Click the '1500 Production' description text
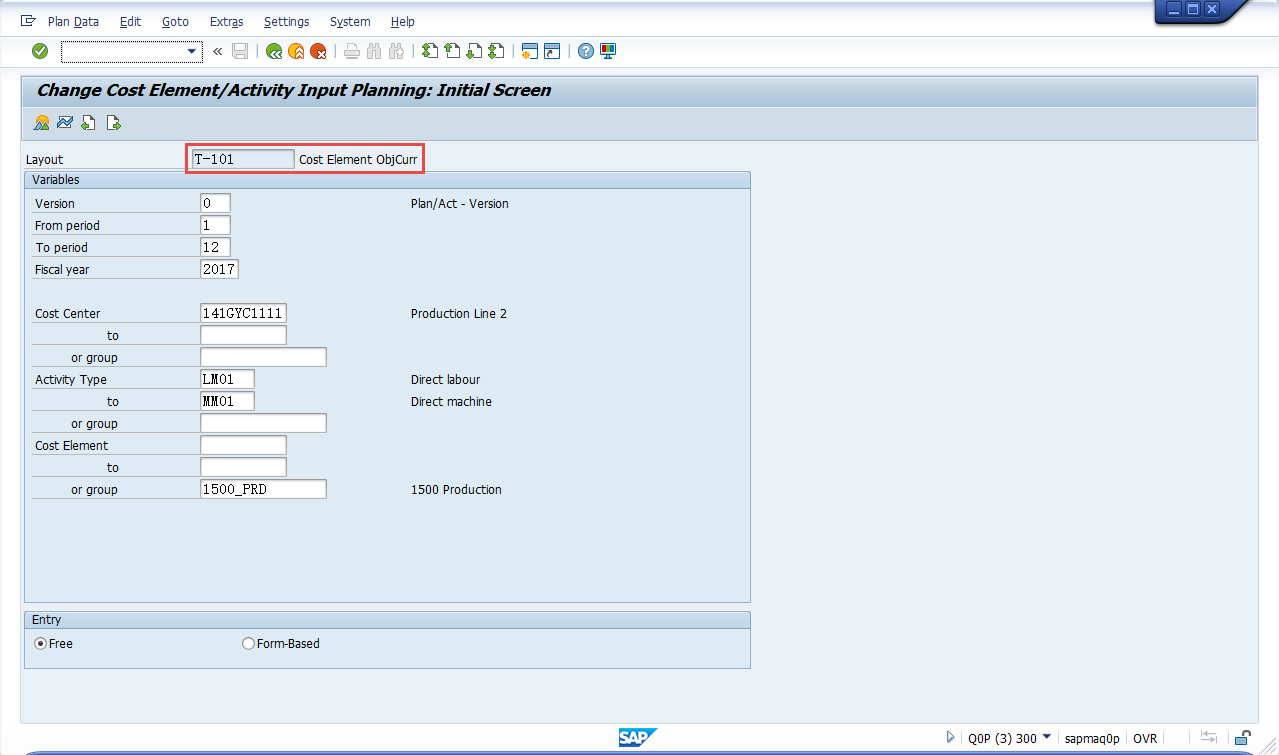The image size is (1279, 755). 456,489
